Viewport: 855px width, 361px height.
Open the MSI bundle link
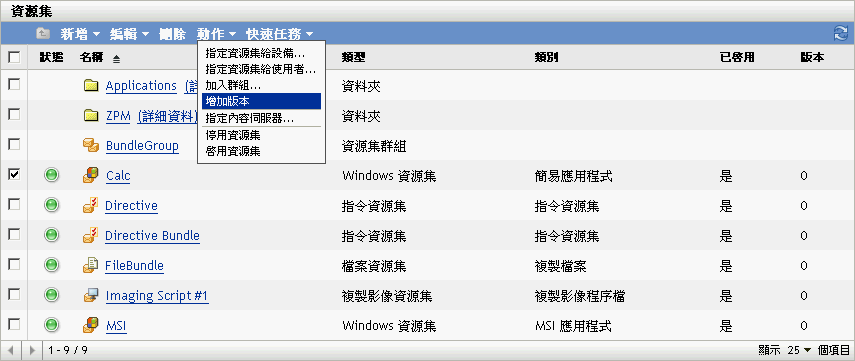(x=116, y=326)
